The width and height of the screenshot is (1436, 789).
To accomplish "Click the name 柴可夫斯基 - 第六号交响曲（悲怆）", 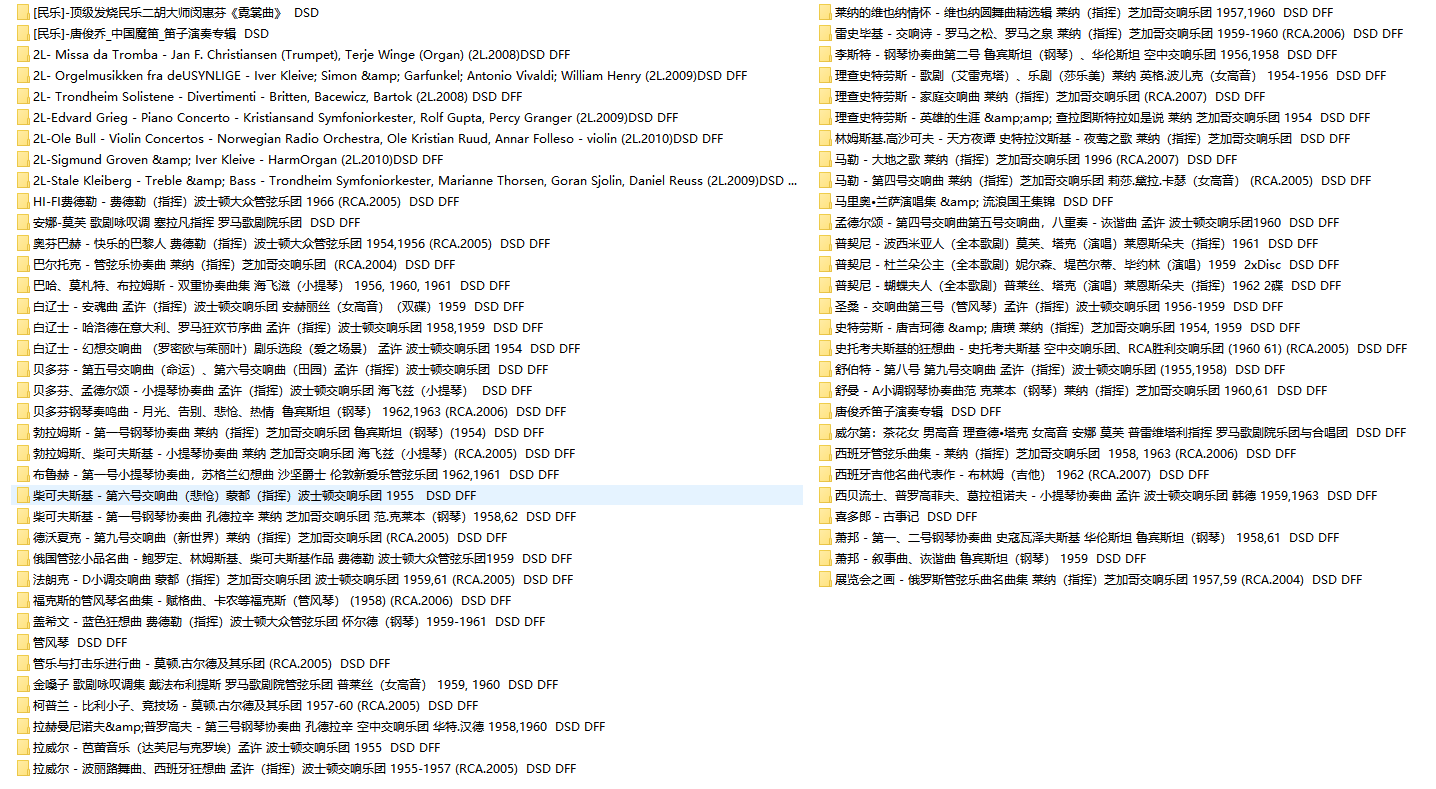I will (x=254, y=495).
